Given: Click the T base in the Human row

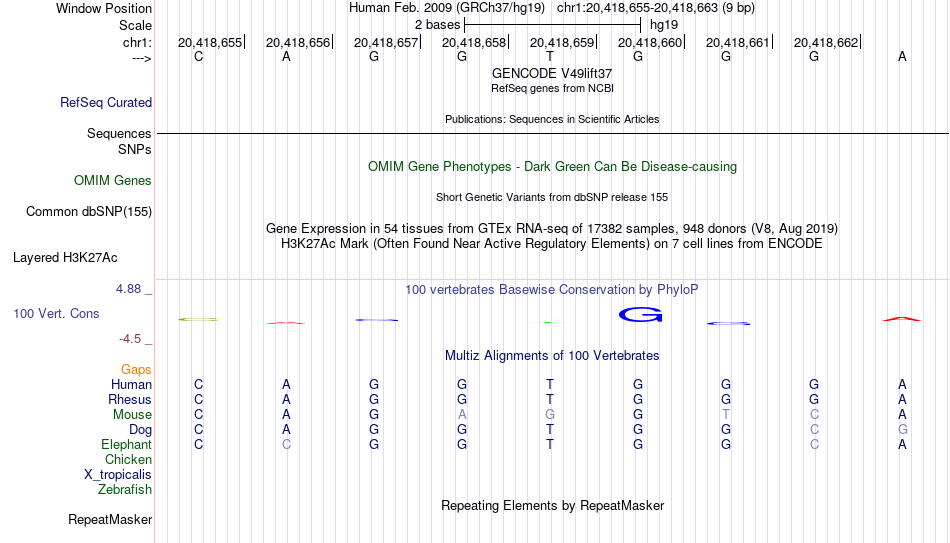Looking at the screenshot, I should point(550,384).
